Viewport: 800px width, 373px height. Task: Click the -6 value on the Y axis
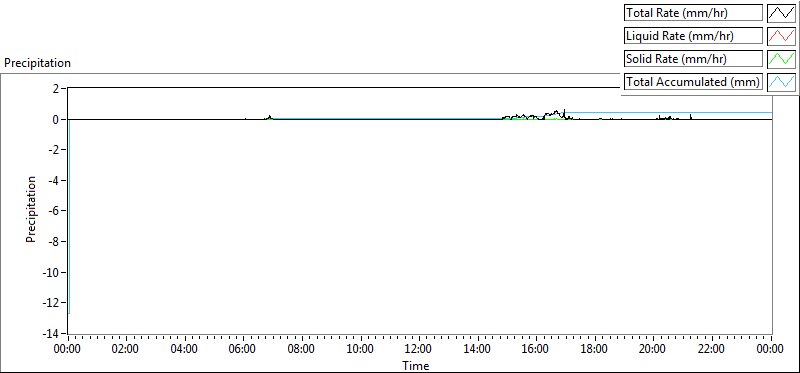coord(53,211)
